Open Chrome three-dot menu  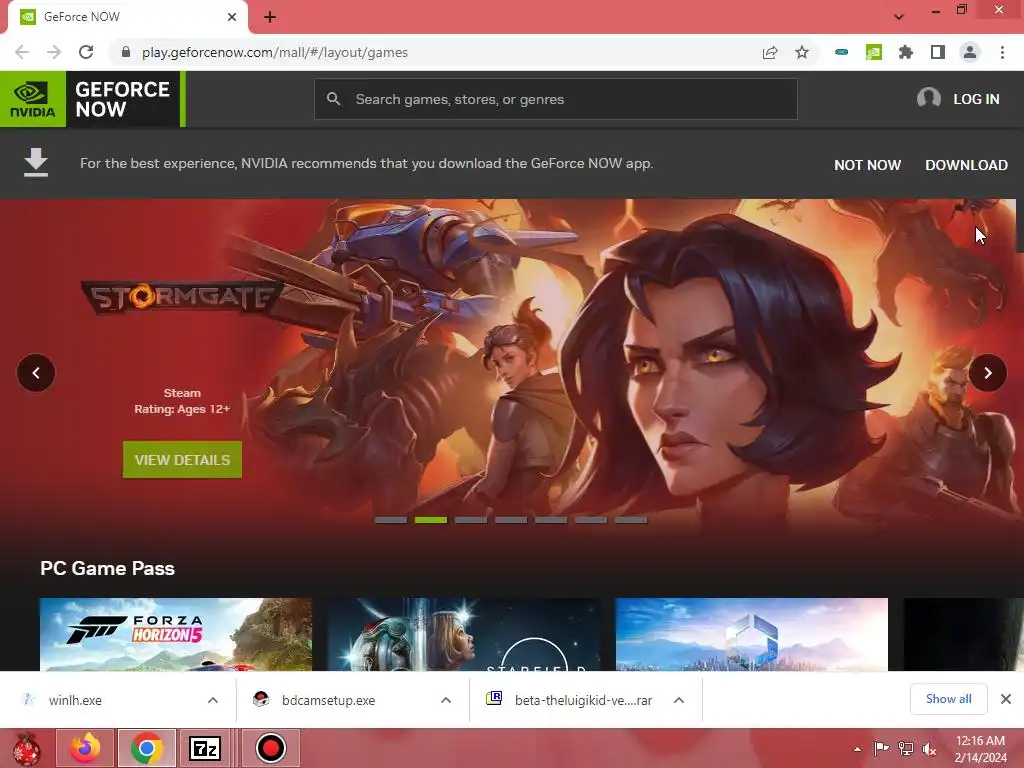point(1002,52)
